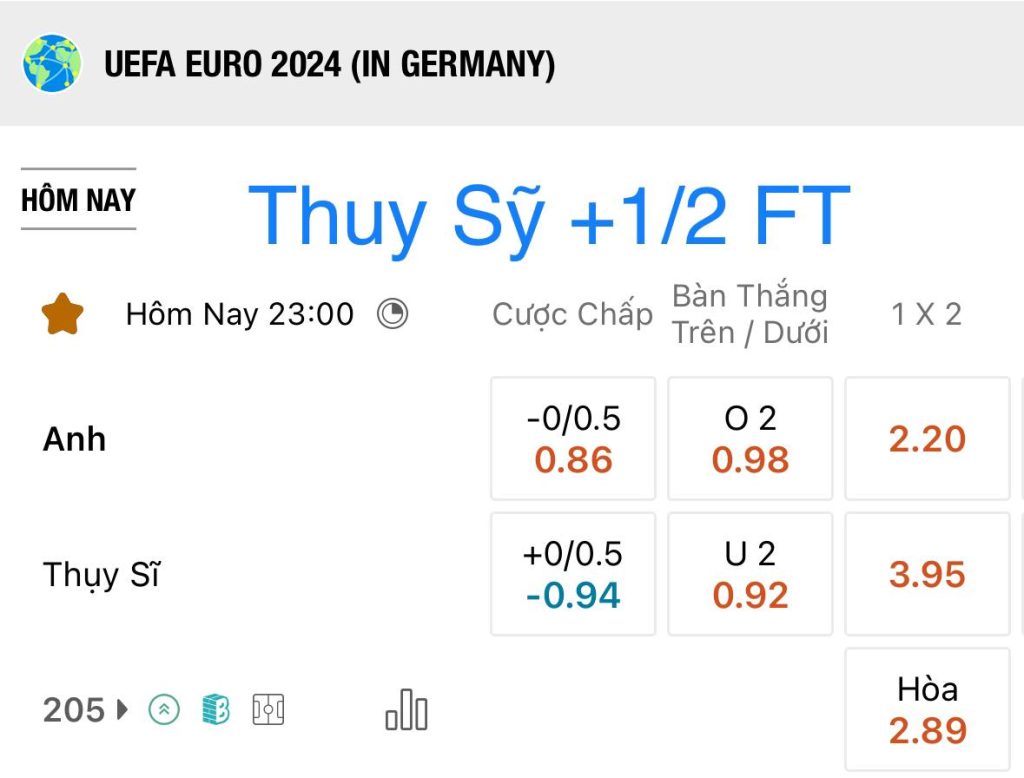Open the football pitch live view icon
Image resolution: width=1024 pixels, height=778 pixels.
tap(268, 709)
